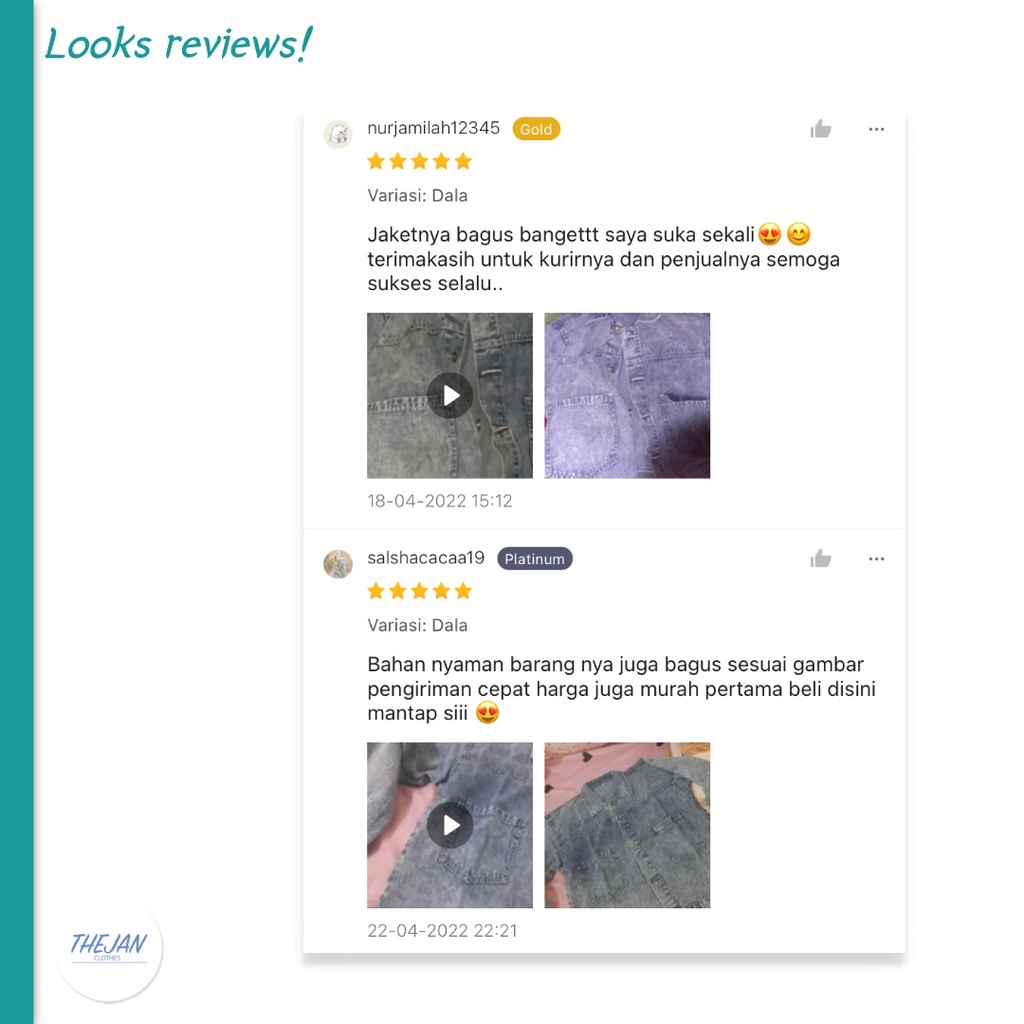This screenshot has width=1024, height=1024.
Task: Click the five-star rating of first review
Action: [419, 161]
